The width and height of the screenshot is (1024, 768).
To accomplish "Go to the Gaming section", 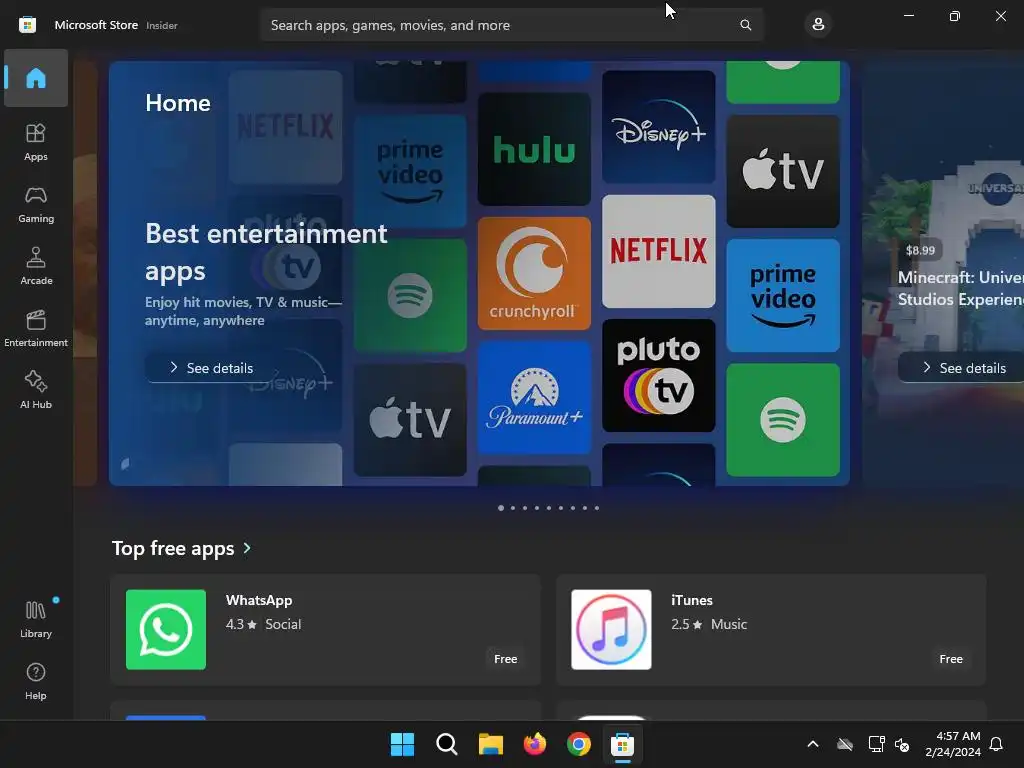I will (x=36, y=204).
